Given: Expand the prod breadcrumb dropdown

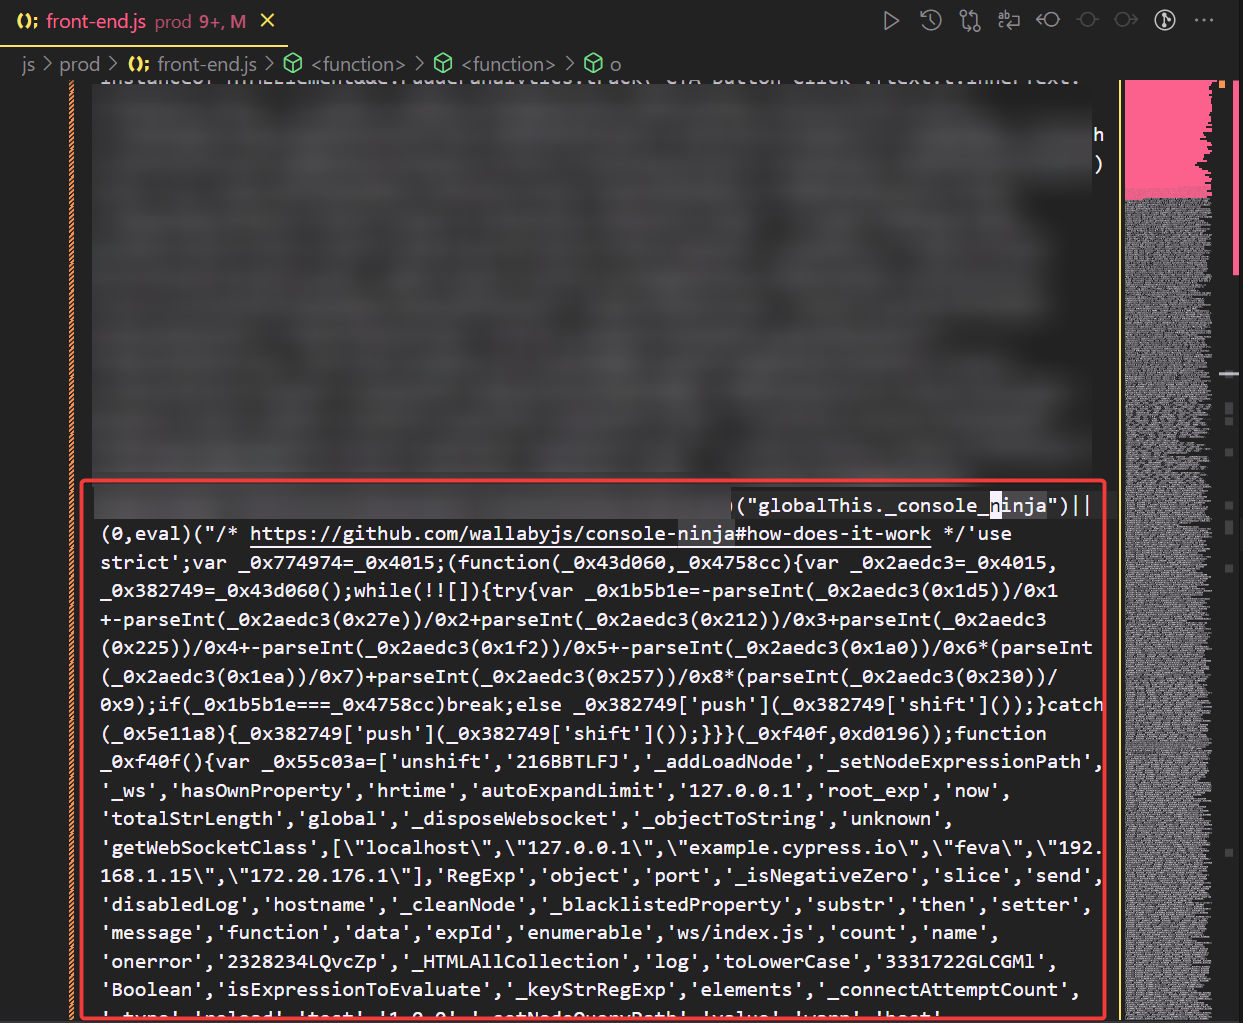Looking at the screenshot, I should click(80, 63).
